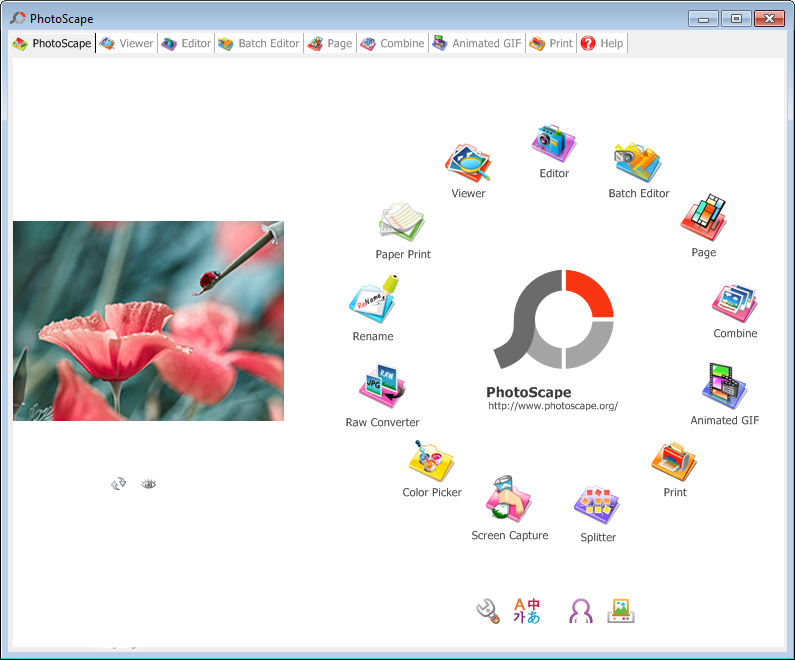
Task: Click the eye icon below the photo
Action: click(149, 484)
